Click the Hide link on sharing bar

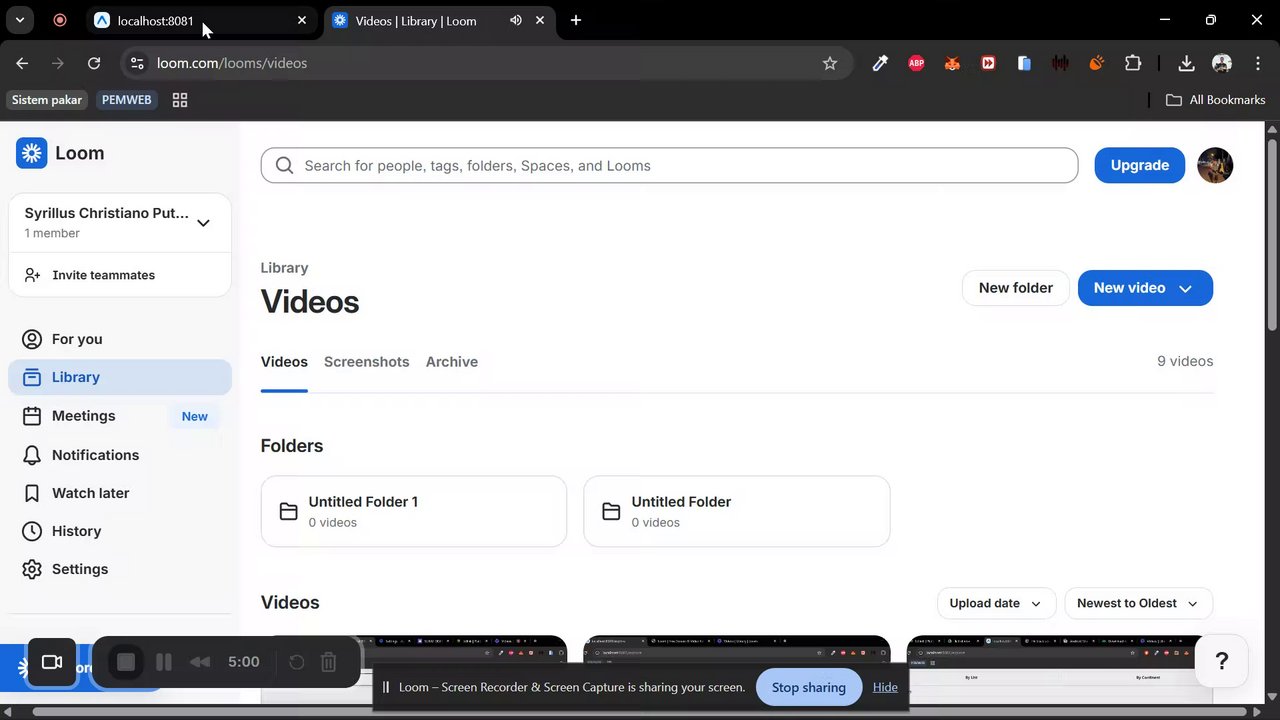tap(885, 687)
